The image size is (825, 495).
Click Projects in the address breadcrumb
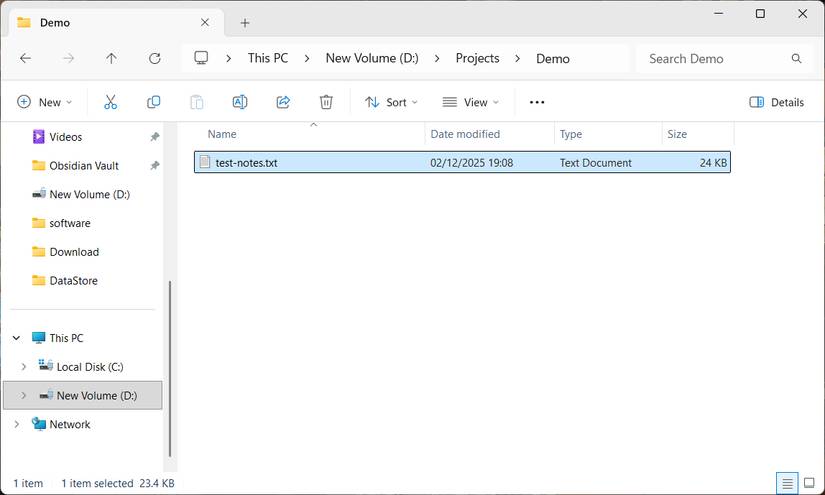[x=477, y=59]
